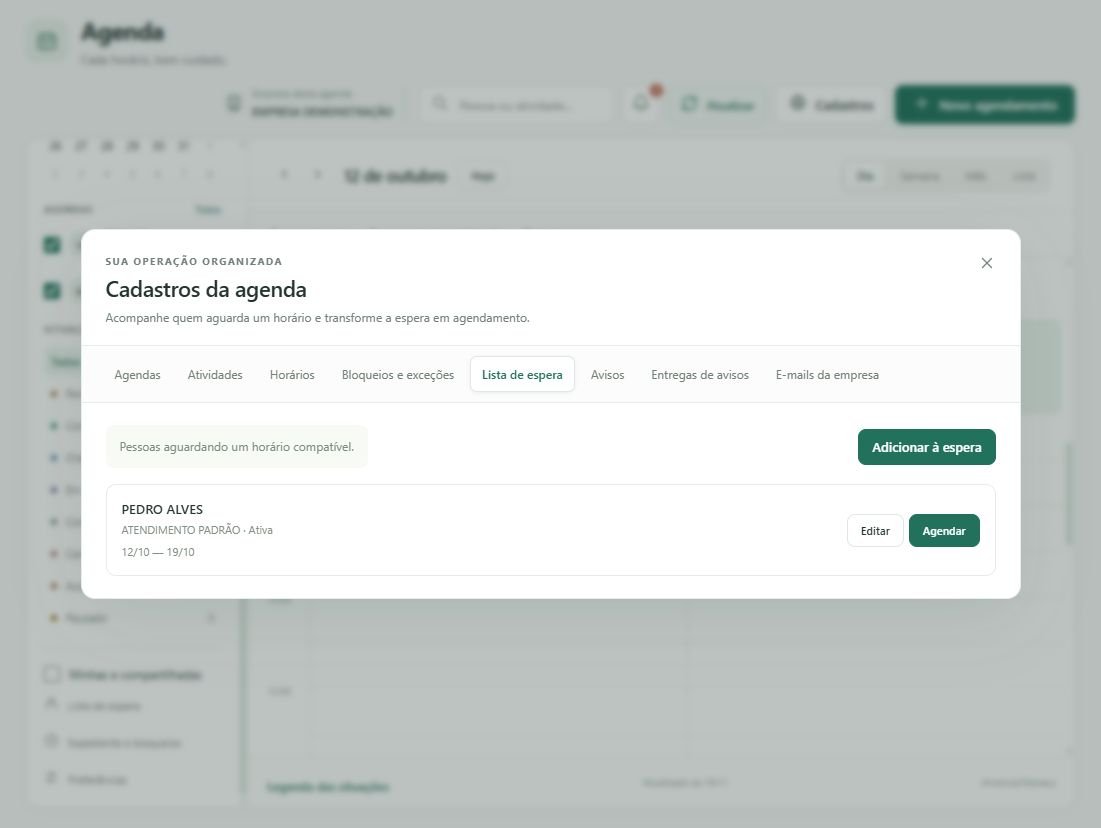Click the ATENDIMENTO PADRÃO · Ativa text
1101x828 pixels.
[x=197, y=530]
